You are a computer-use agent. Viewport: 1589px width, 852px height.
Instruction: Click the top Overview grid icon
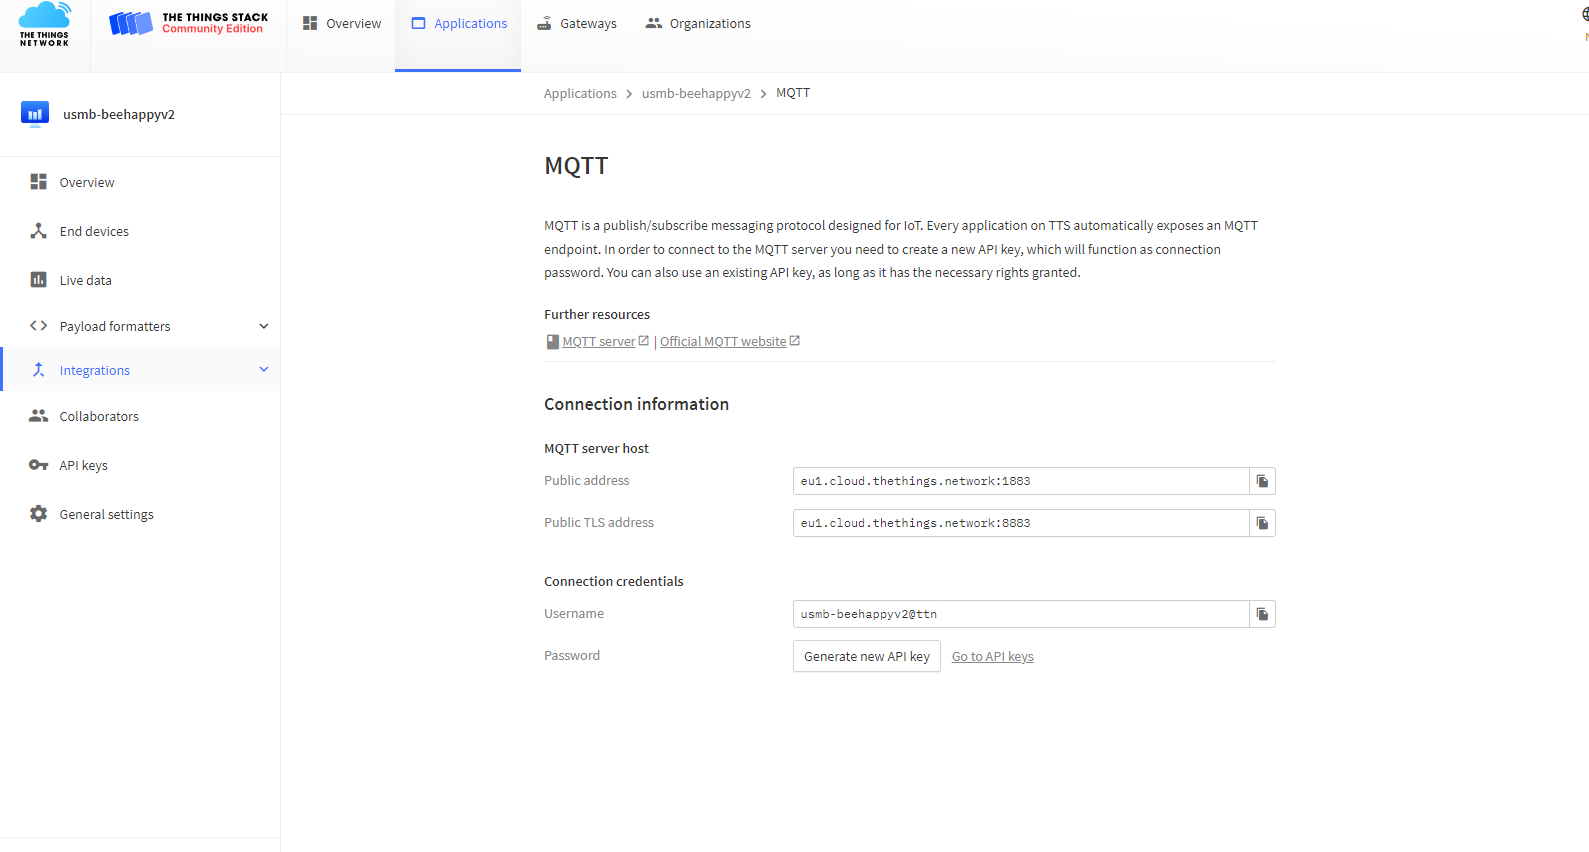[x=310, y=23]
